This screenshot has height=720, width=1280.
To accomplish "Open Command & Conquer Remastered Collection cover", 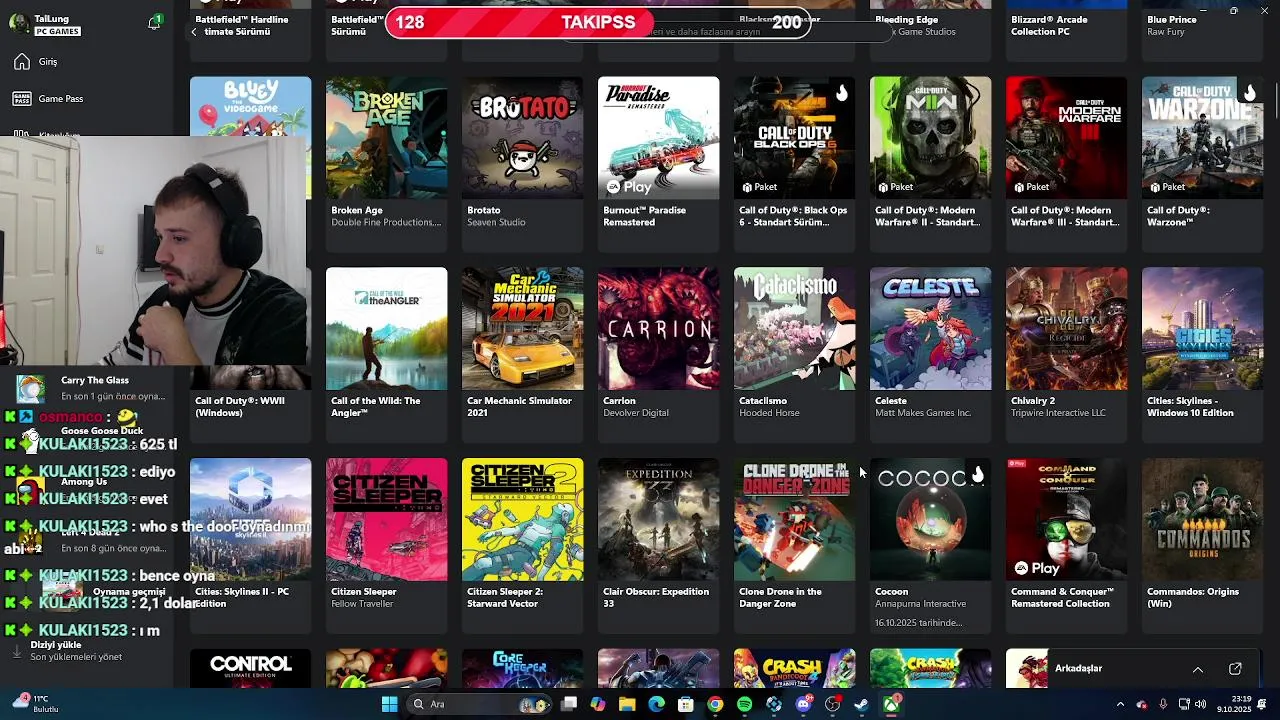I will (x=1066, y=520).
